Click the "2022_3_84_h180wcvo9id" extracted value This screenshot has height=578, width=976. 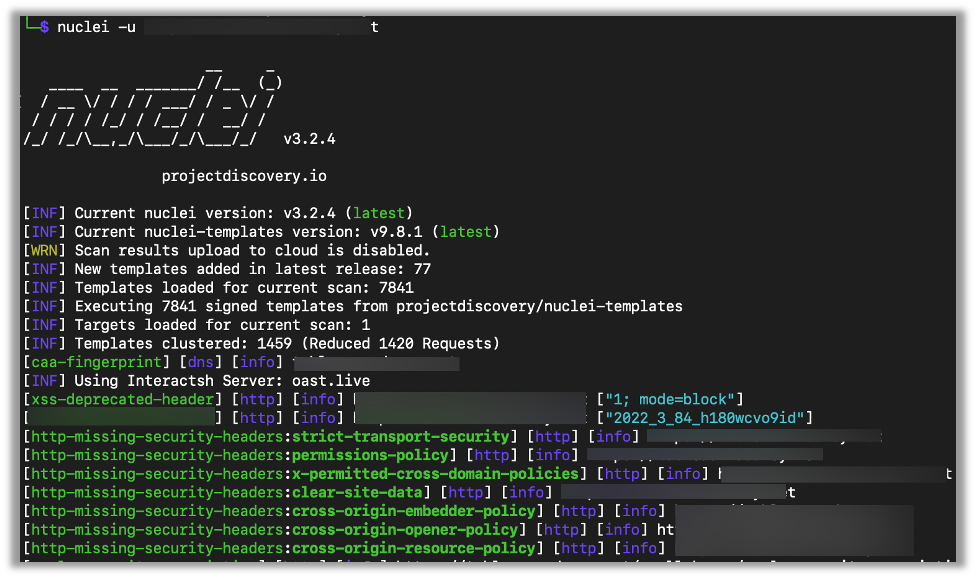click(x=705, y=417)
